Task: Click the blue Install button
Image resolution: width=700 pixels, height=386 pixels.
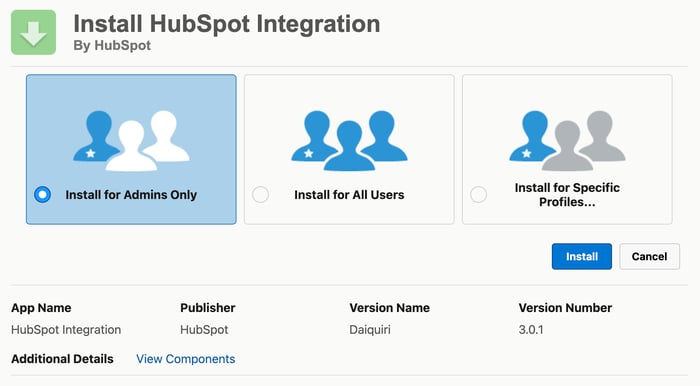Action: 582,256
